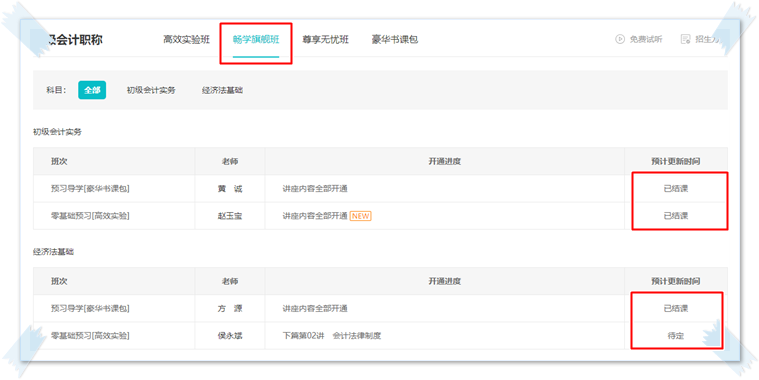
Task: Click 预计更新时间 header in first table
Action: [676, 161]
